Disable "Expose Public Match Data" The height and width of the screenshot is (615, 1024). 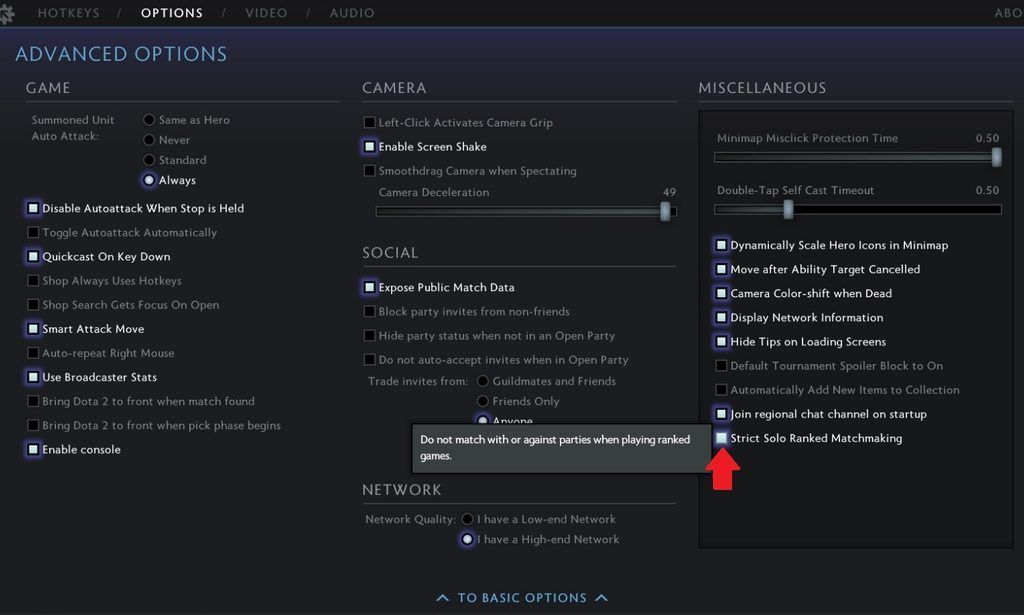pos(369,287)
